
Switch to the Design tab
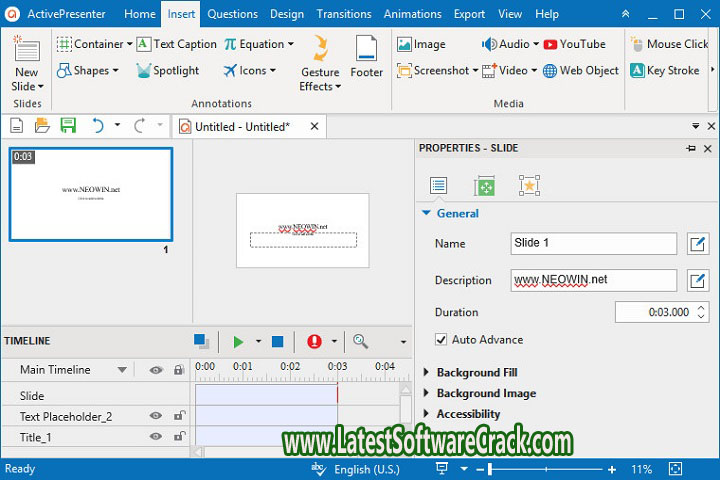287,14
